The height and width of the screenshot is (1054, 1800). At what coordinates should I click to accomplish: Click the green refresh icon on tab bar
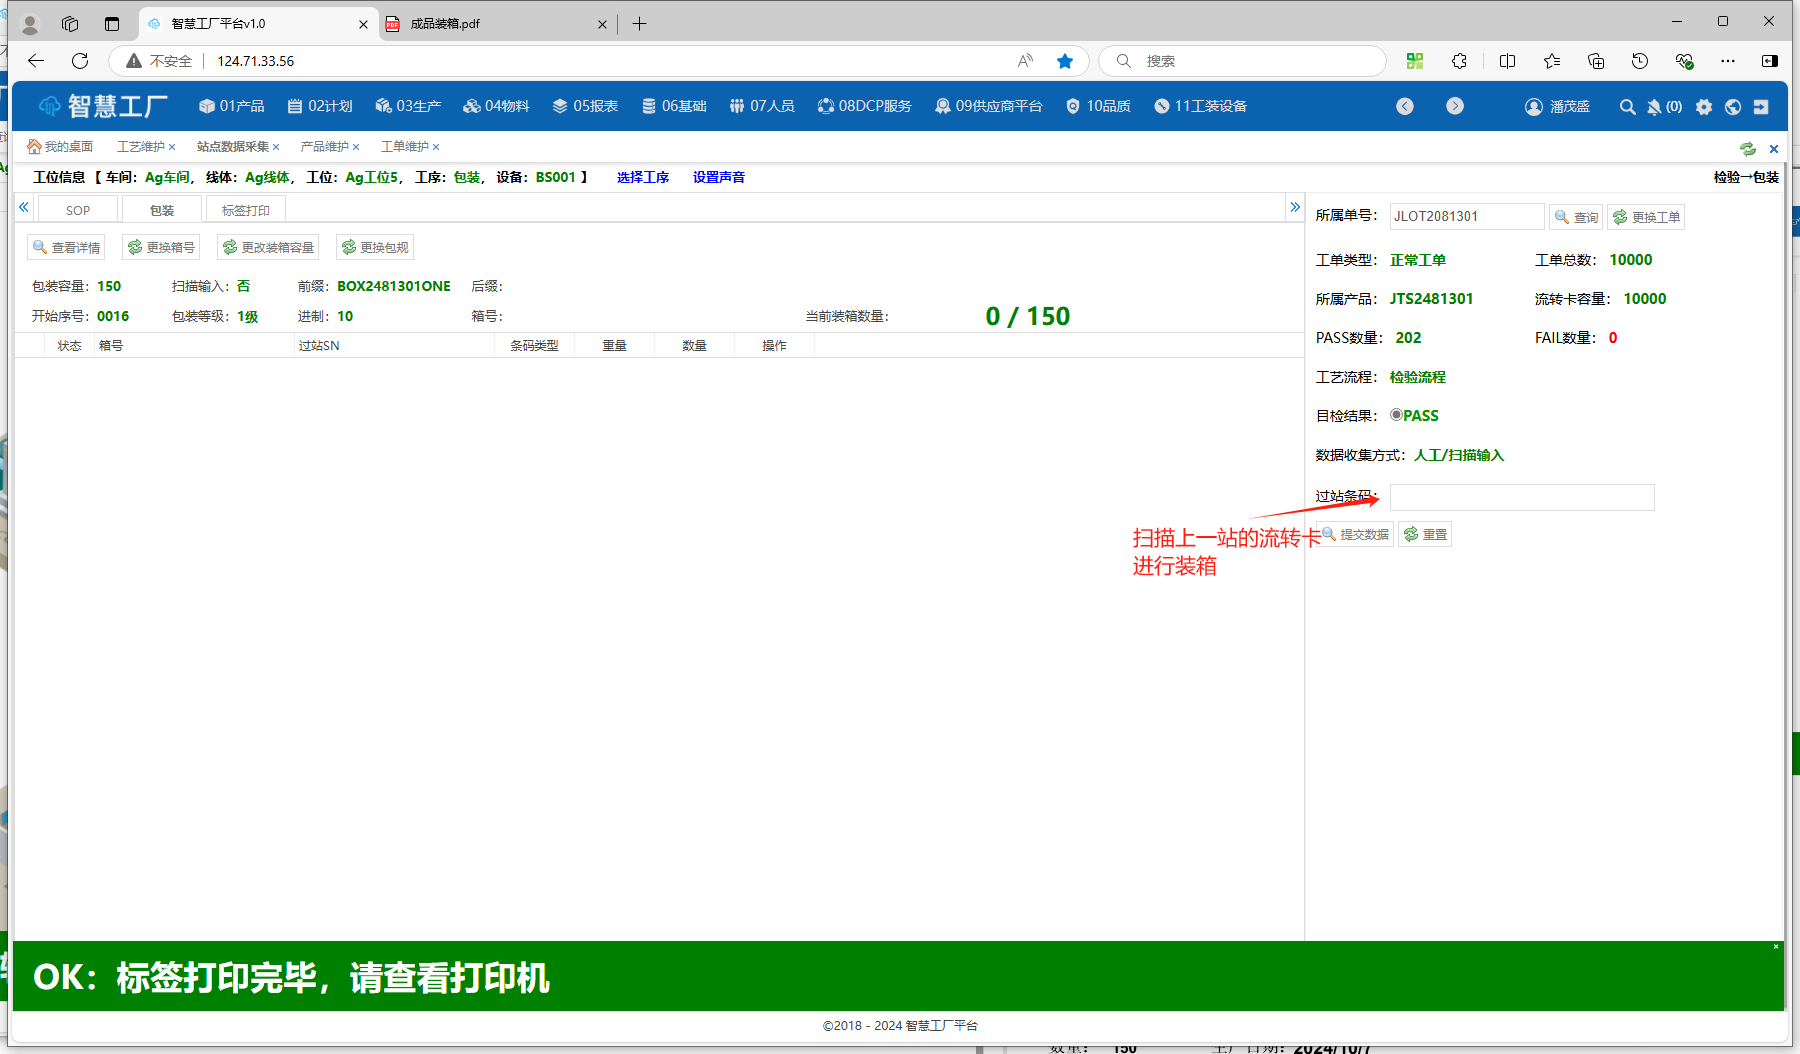coord(1747,149)
